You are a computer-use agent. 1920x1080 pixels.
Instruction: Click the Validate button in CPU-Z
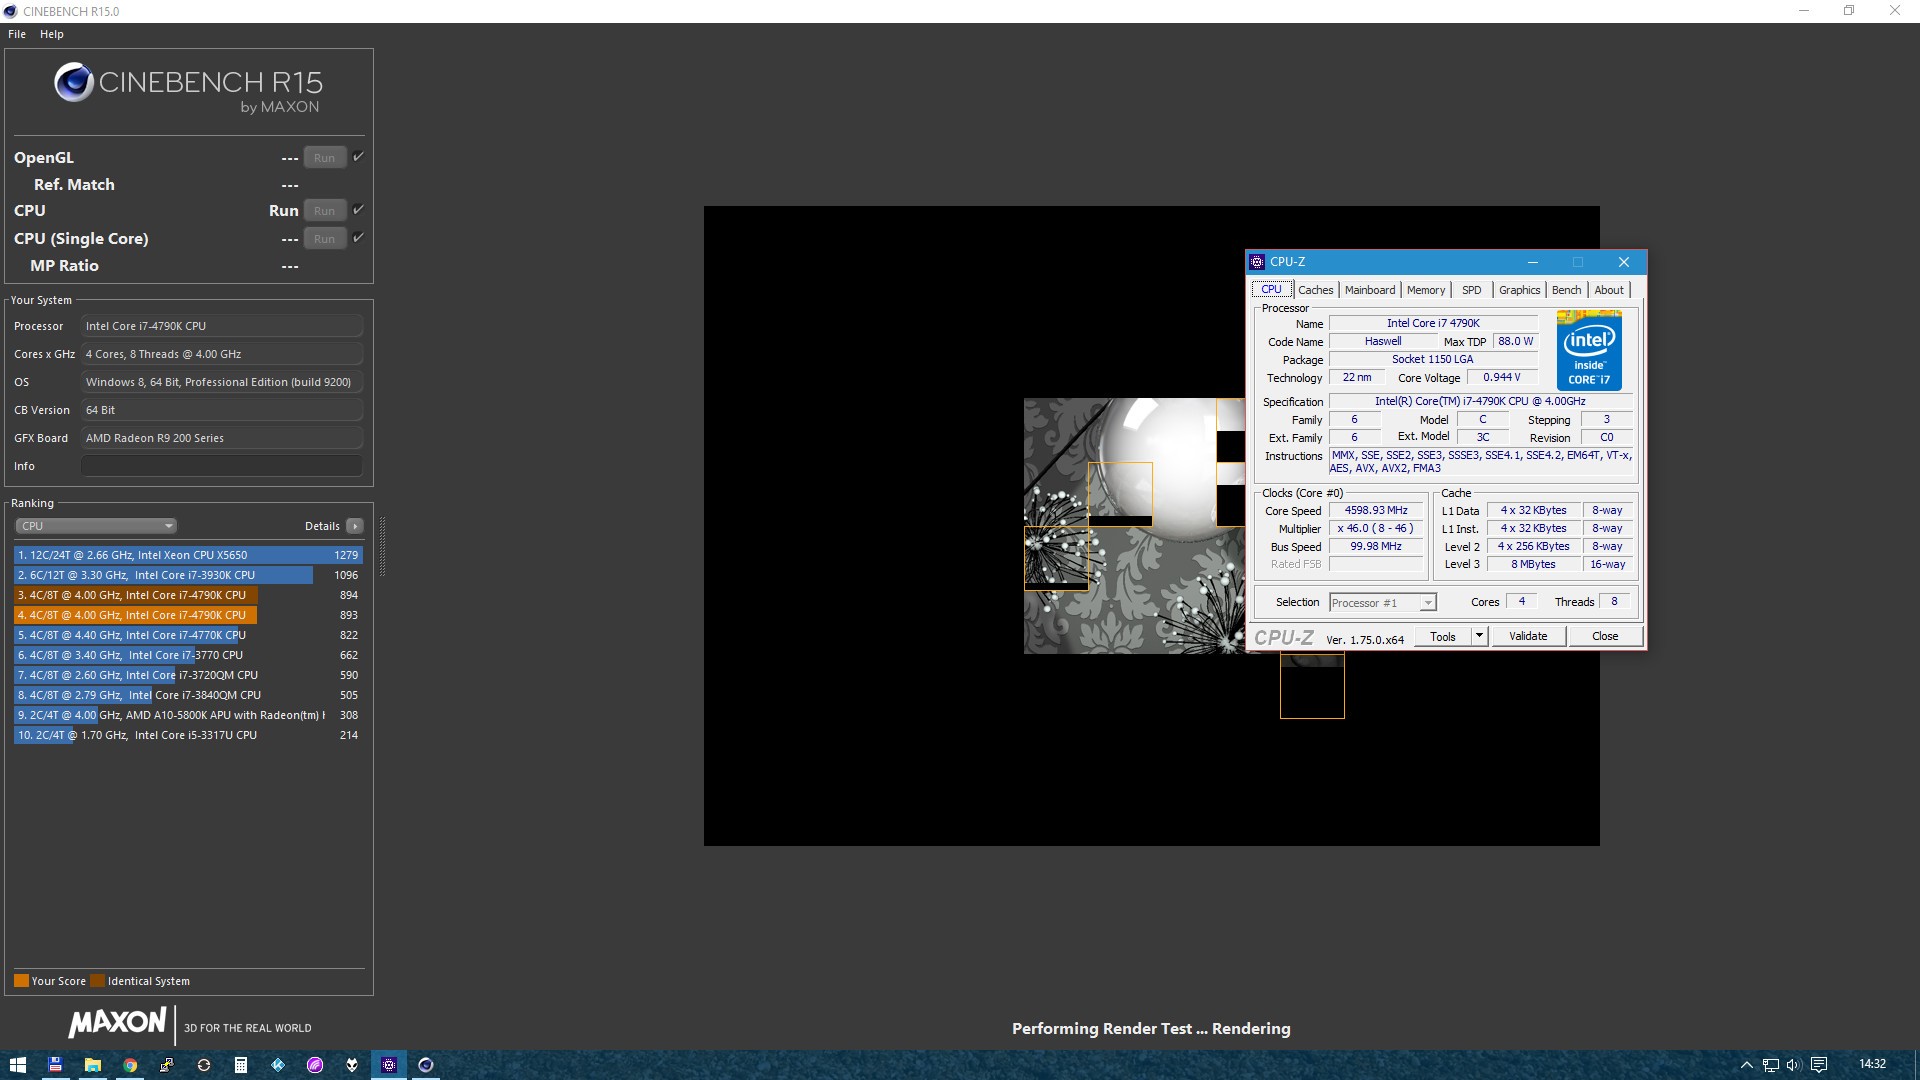tap(1528, 637)
